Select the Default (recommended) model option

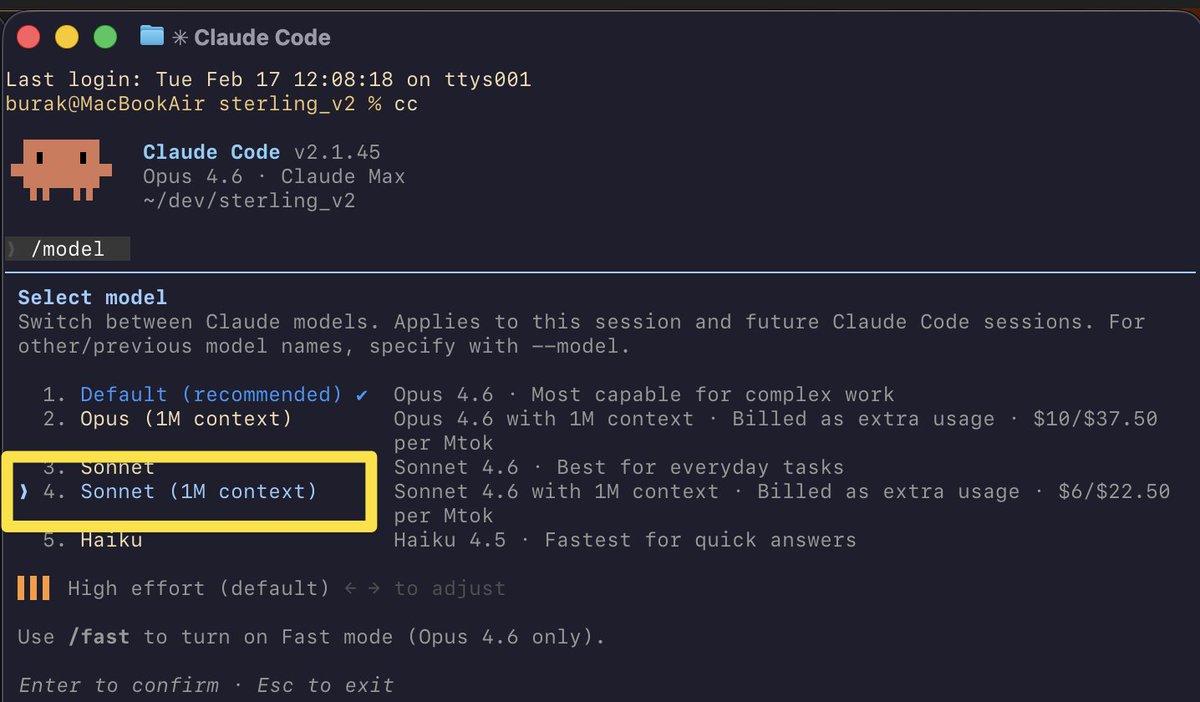click(211, 394)
